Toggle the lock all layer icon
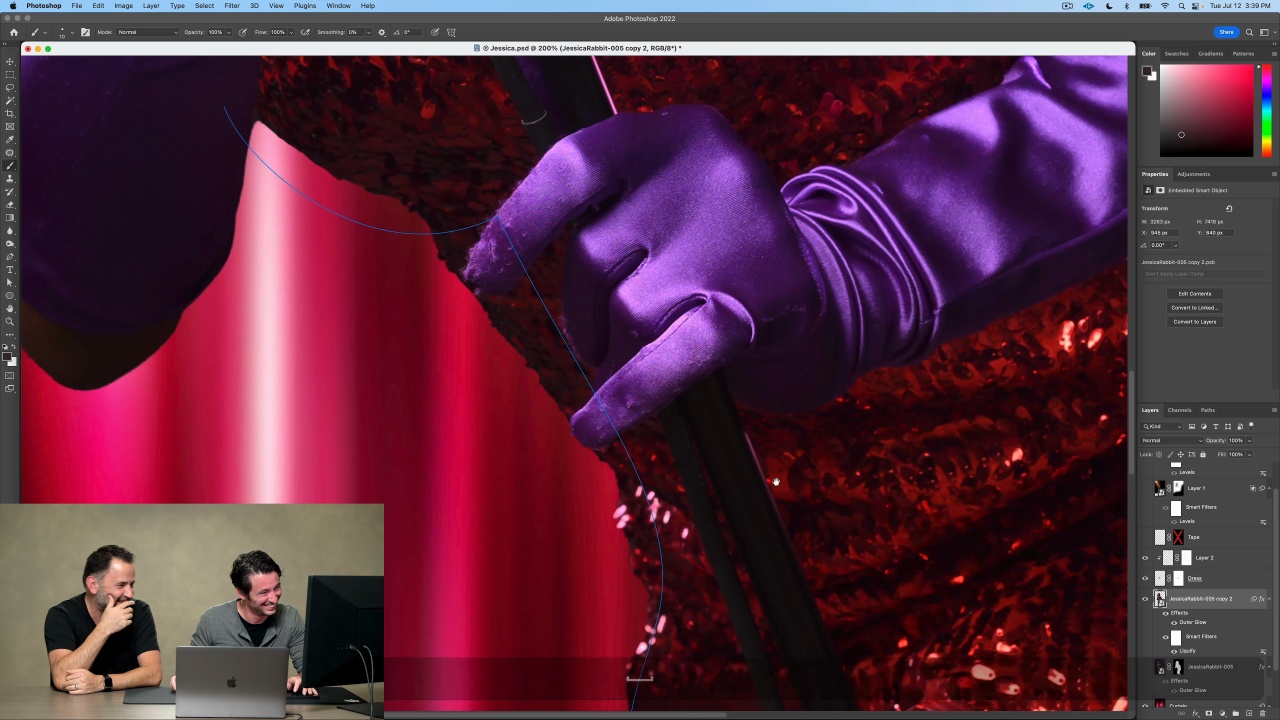The height and width of the screenshot is (720, 1280). [x=1203, y=455]
